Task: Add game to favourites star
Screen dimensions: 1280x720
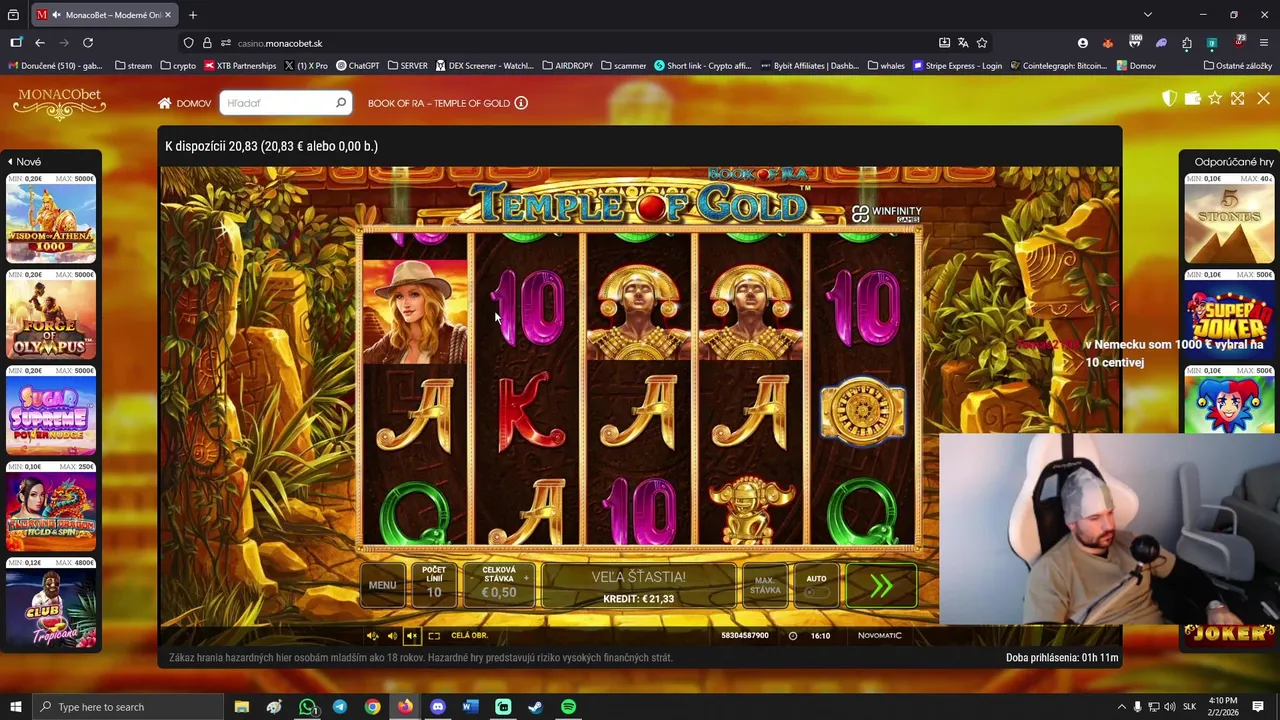Action: click(x=1215, y=98)
